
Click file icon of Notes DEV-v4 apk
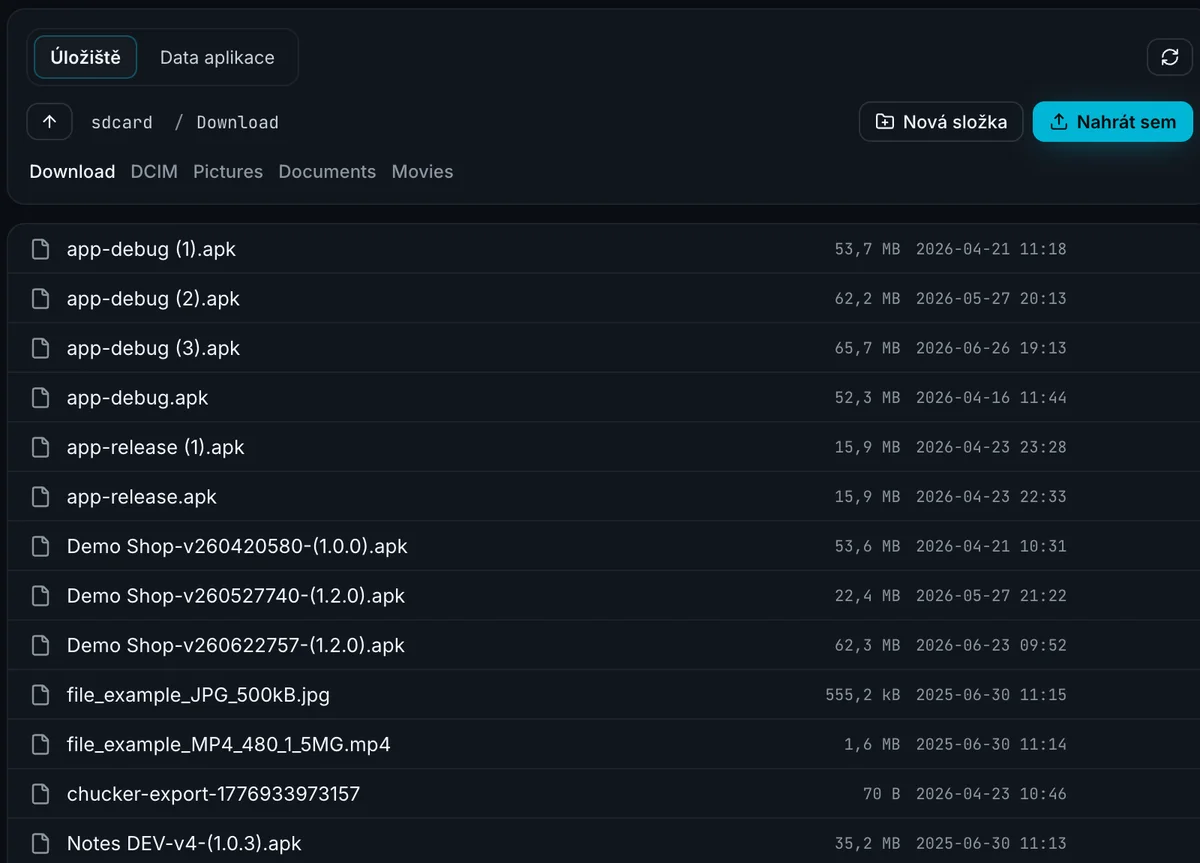(40, 843)
